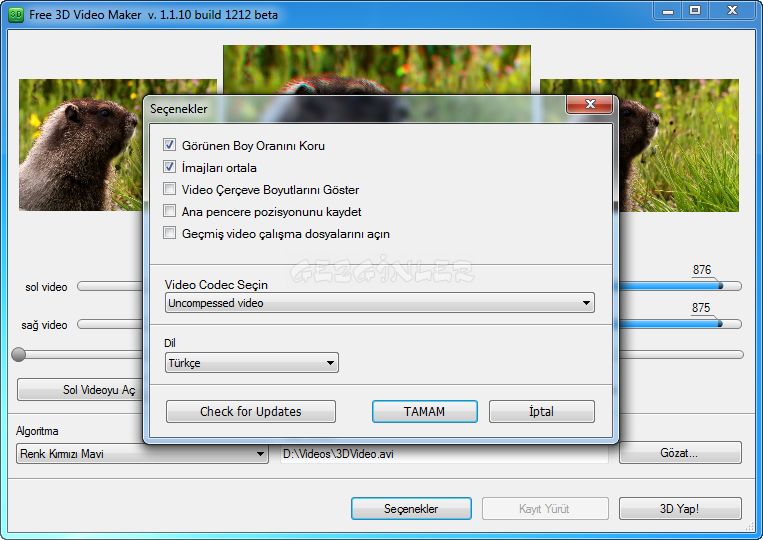Uncheck Görünen Boy Oranını Koru checkbox
The width and height of the screenshot is (763, 540).
169,144
